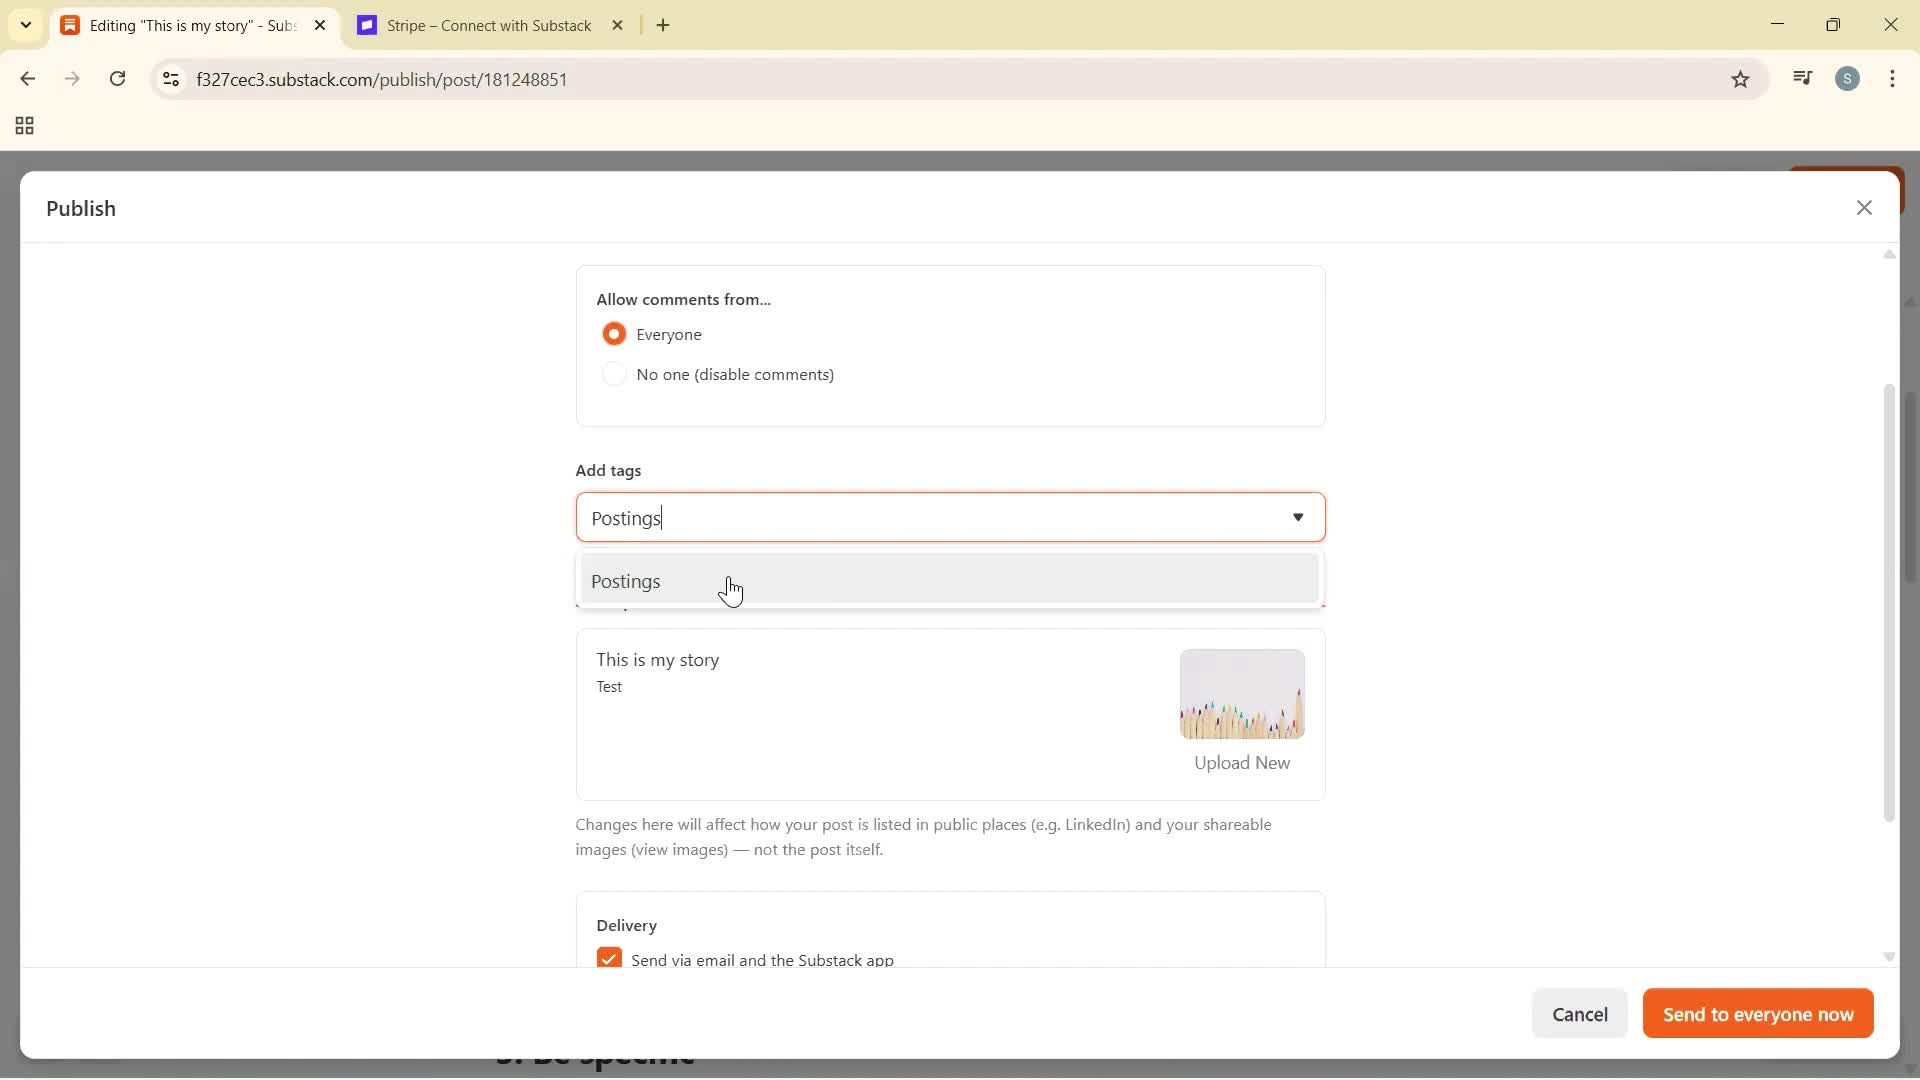Open the browser profile avatar menu

tap(1849, 78)
